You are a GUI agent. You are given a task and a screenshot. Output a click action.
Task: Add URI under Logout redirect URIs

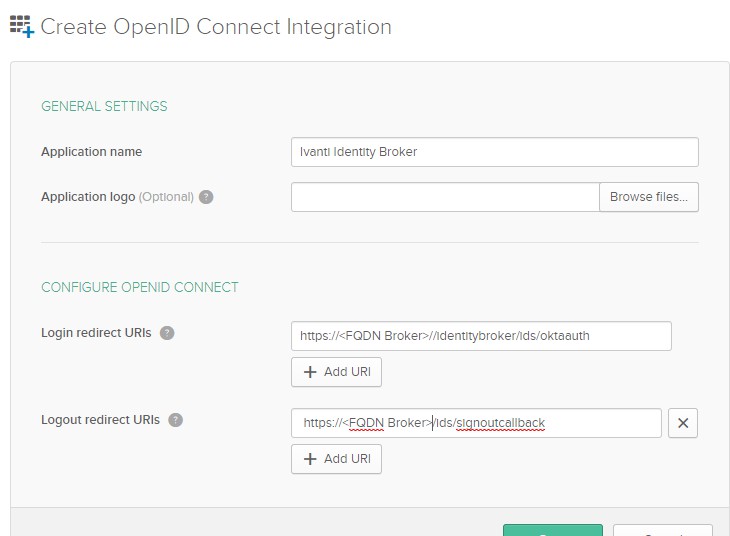pos(337,459)
